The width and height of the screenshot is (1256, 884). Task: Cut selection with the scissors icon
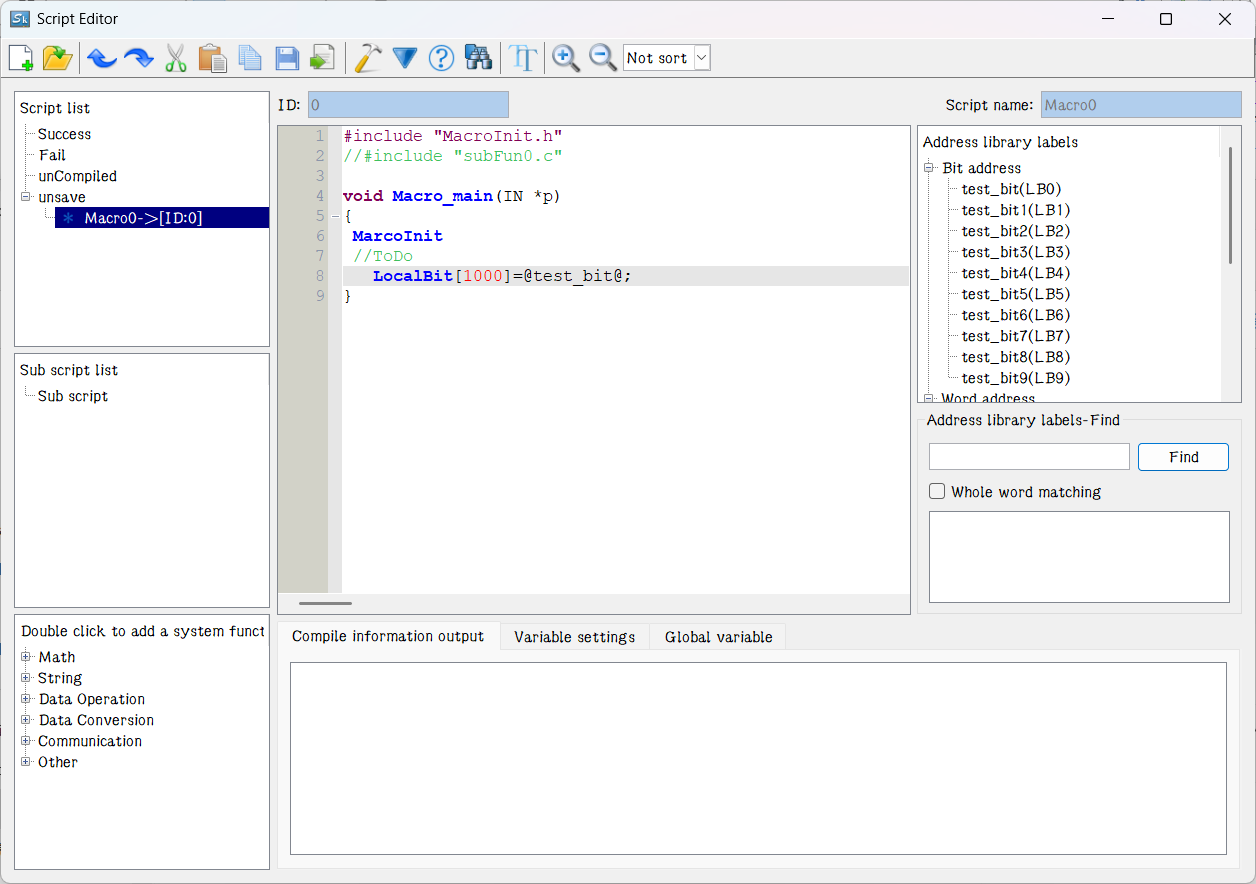point(176,58)
